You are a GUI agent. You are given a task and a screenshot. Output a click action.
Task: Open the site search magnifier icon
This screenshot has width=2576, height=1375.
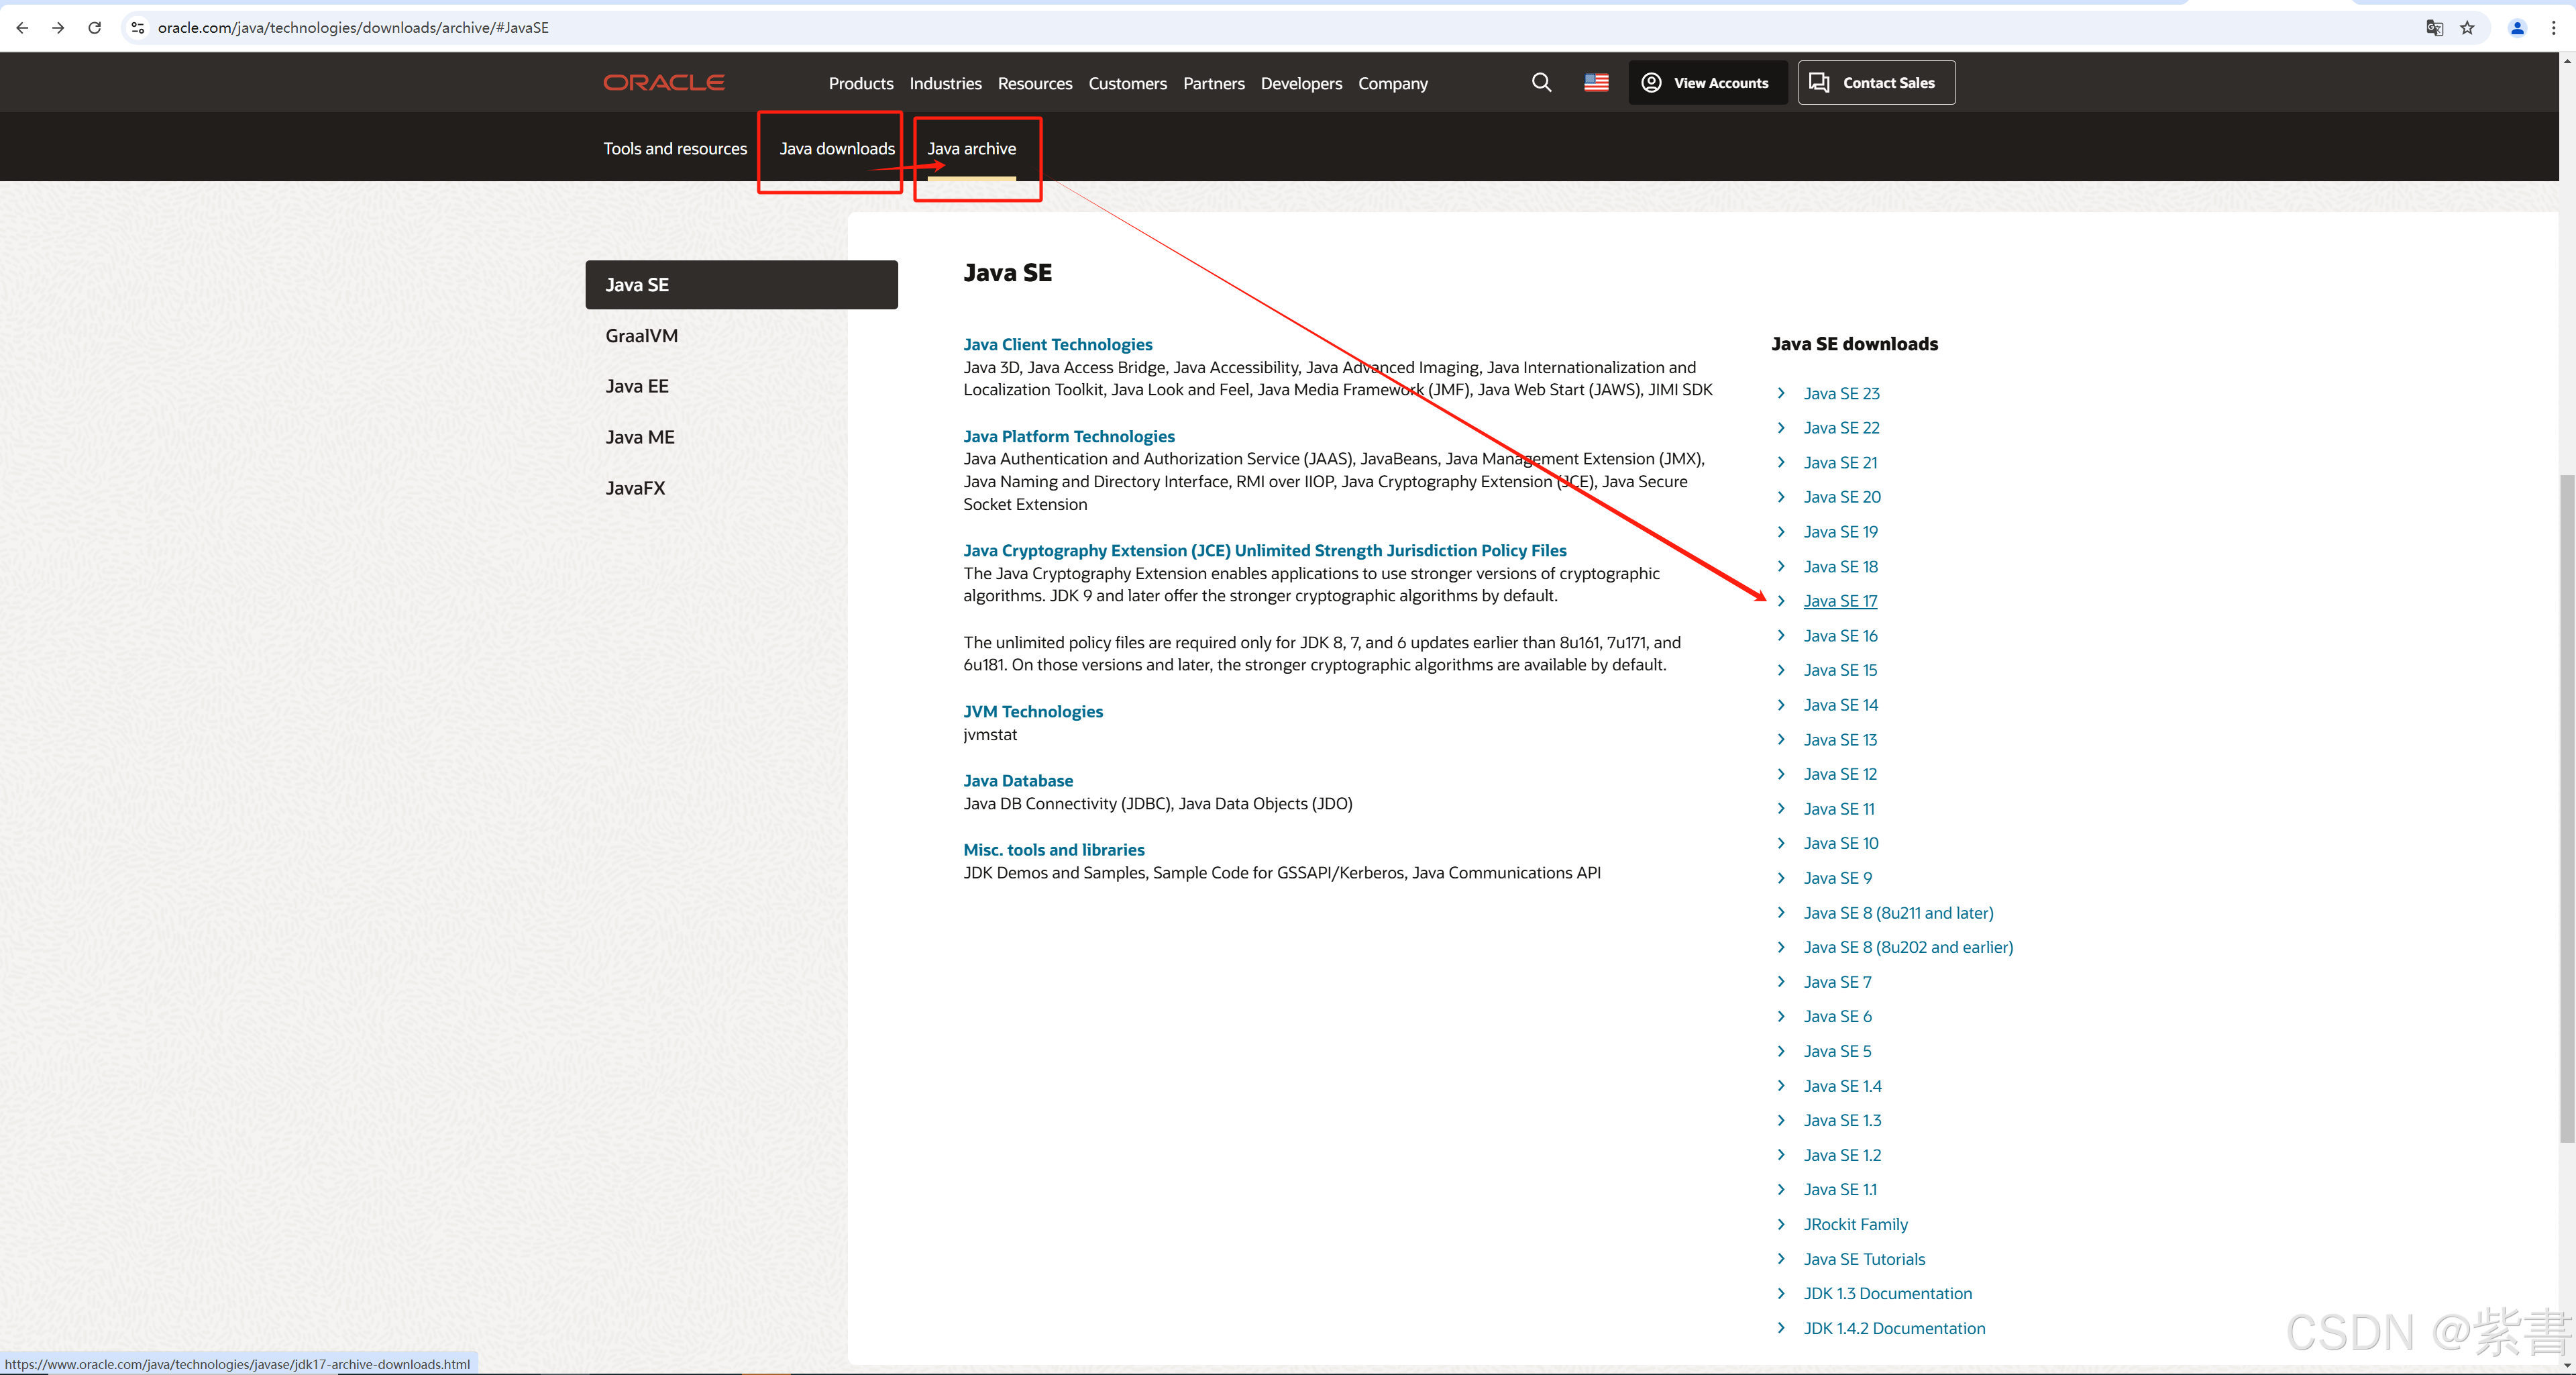pyautogui.click(x=1541, y=83)
